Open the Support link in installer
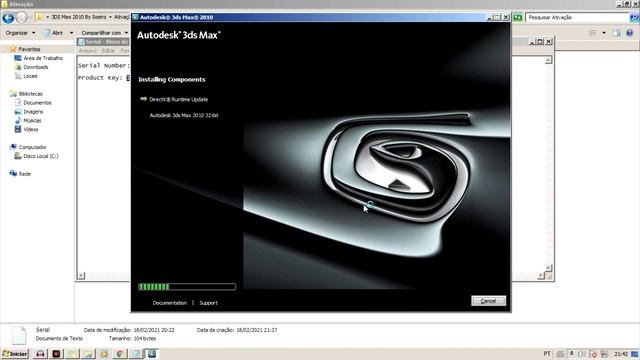640x360 pixels. 208,303
